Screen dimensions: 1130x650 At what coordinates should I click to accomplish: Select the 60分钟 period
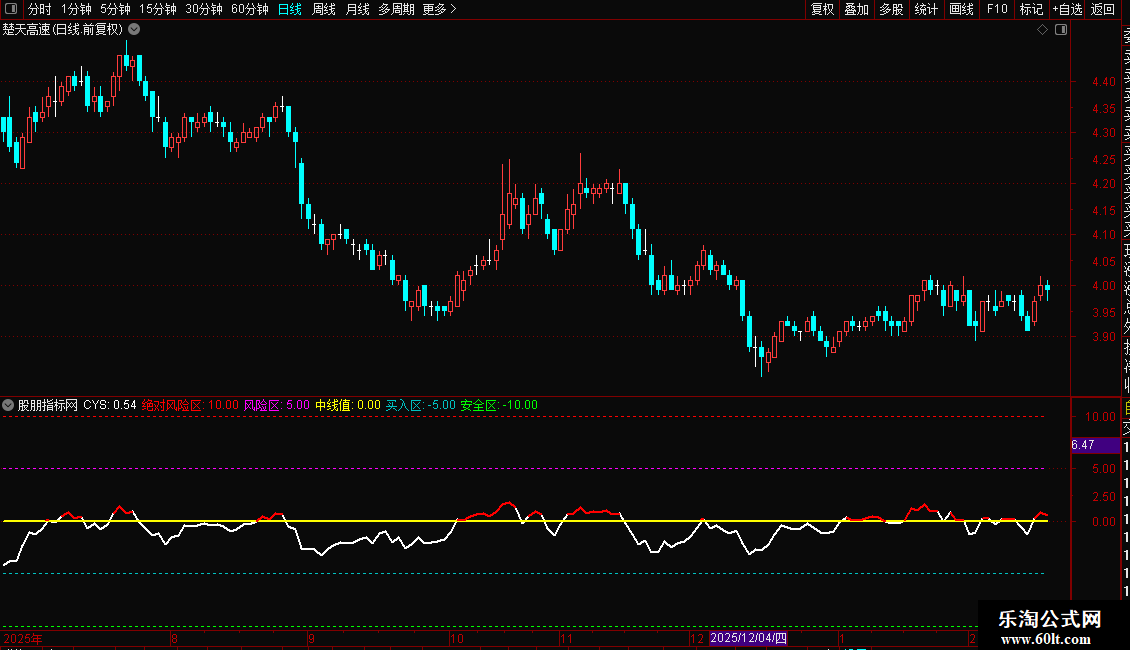tap(249, 9)
